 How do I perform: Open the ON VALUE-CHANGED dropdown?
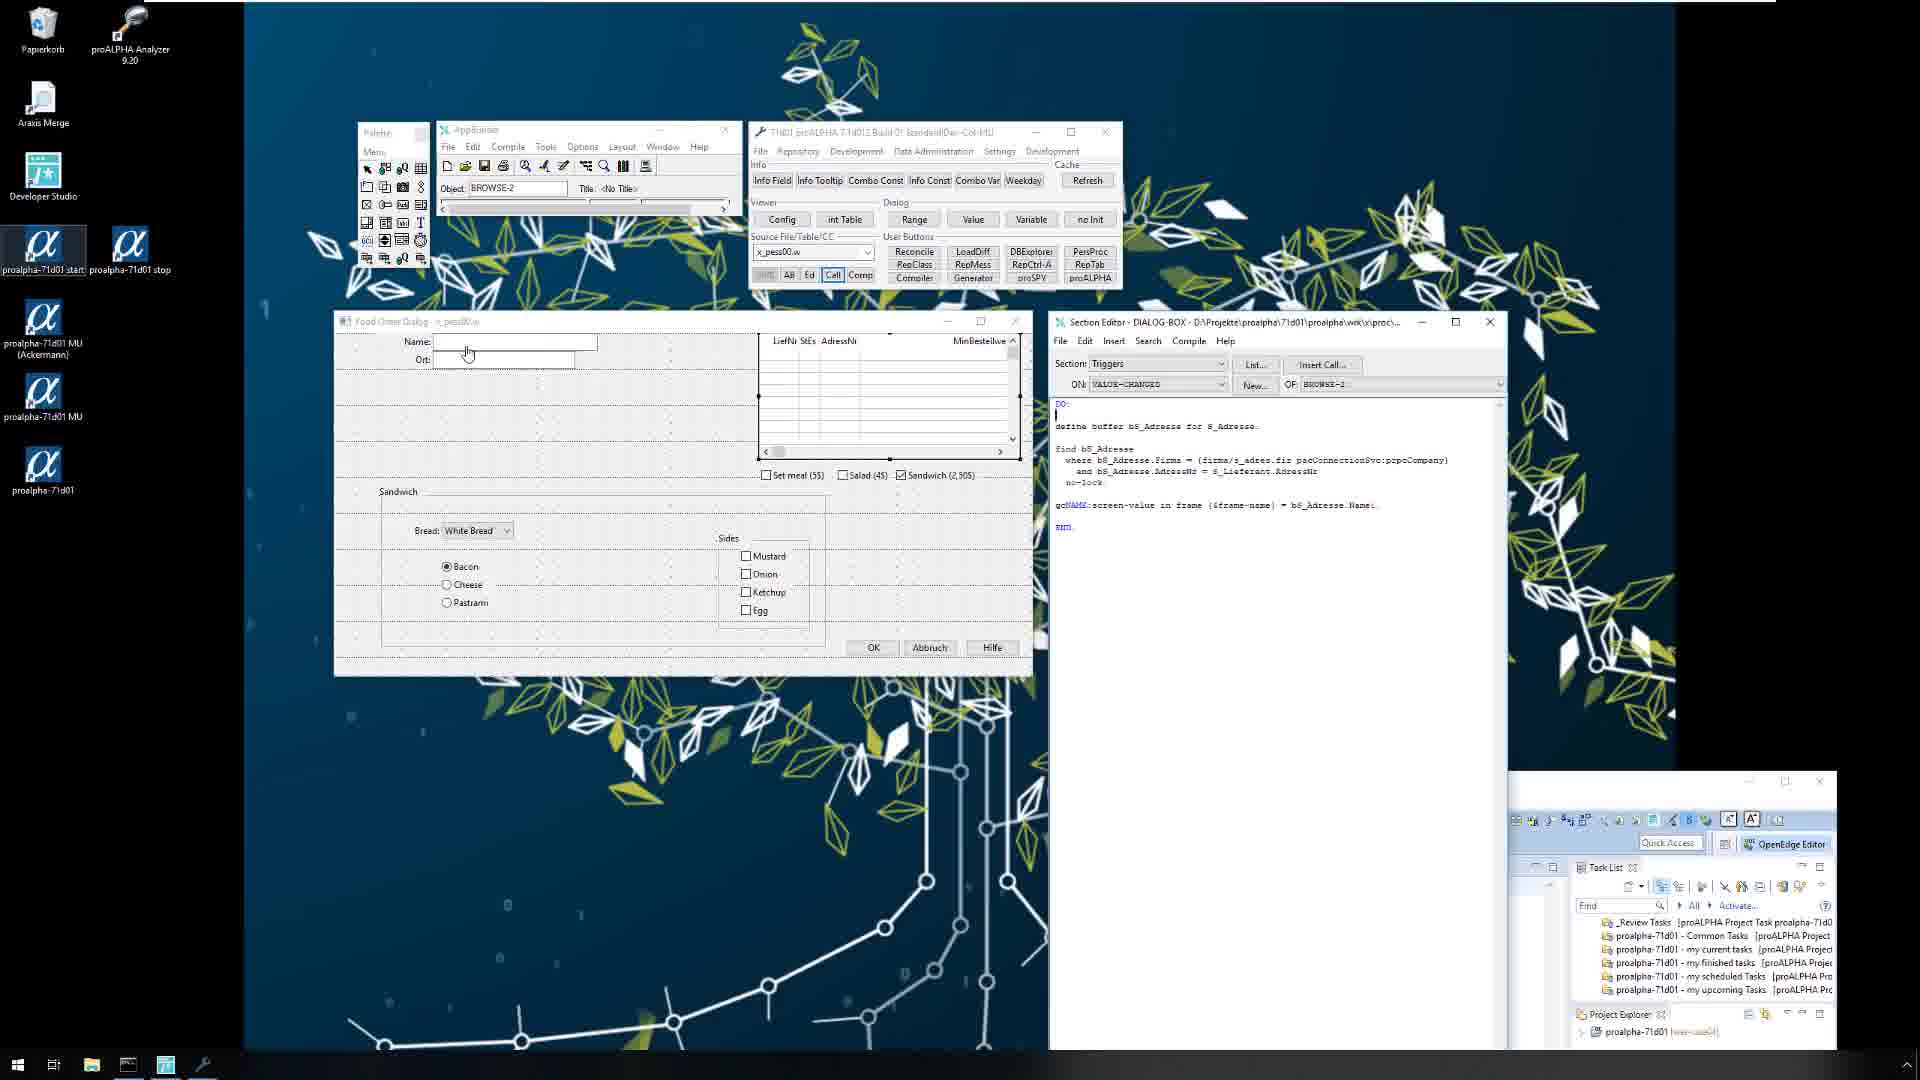[x=1158, y=384]
